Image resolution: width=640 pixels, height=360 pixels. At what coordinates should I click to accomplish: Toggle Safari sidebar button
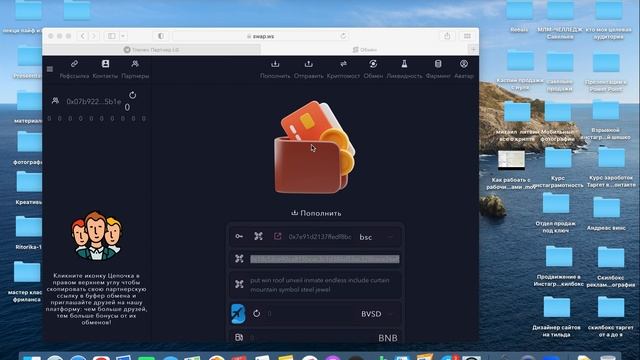tap(111, 36)
